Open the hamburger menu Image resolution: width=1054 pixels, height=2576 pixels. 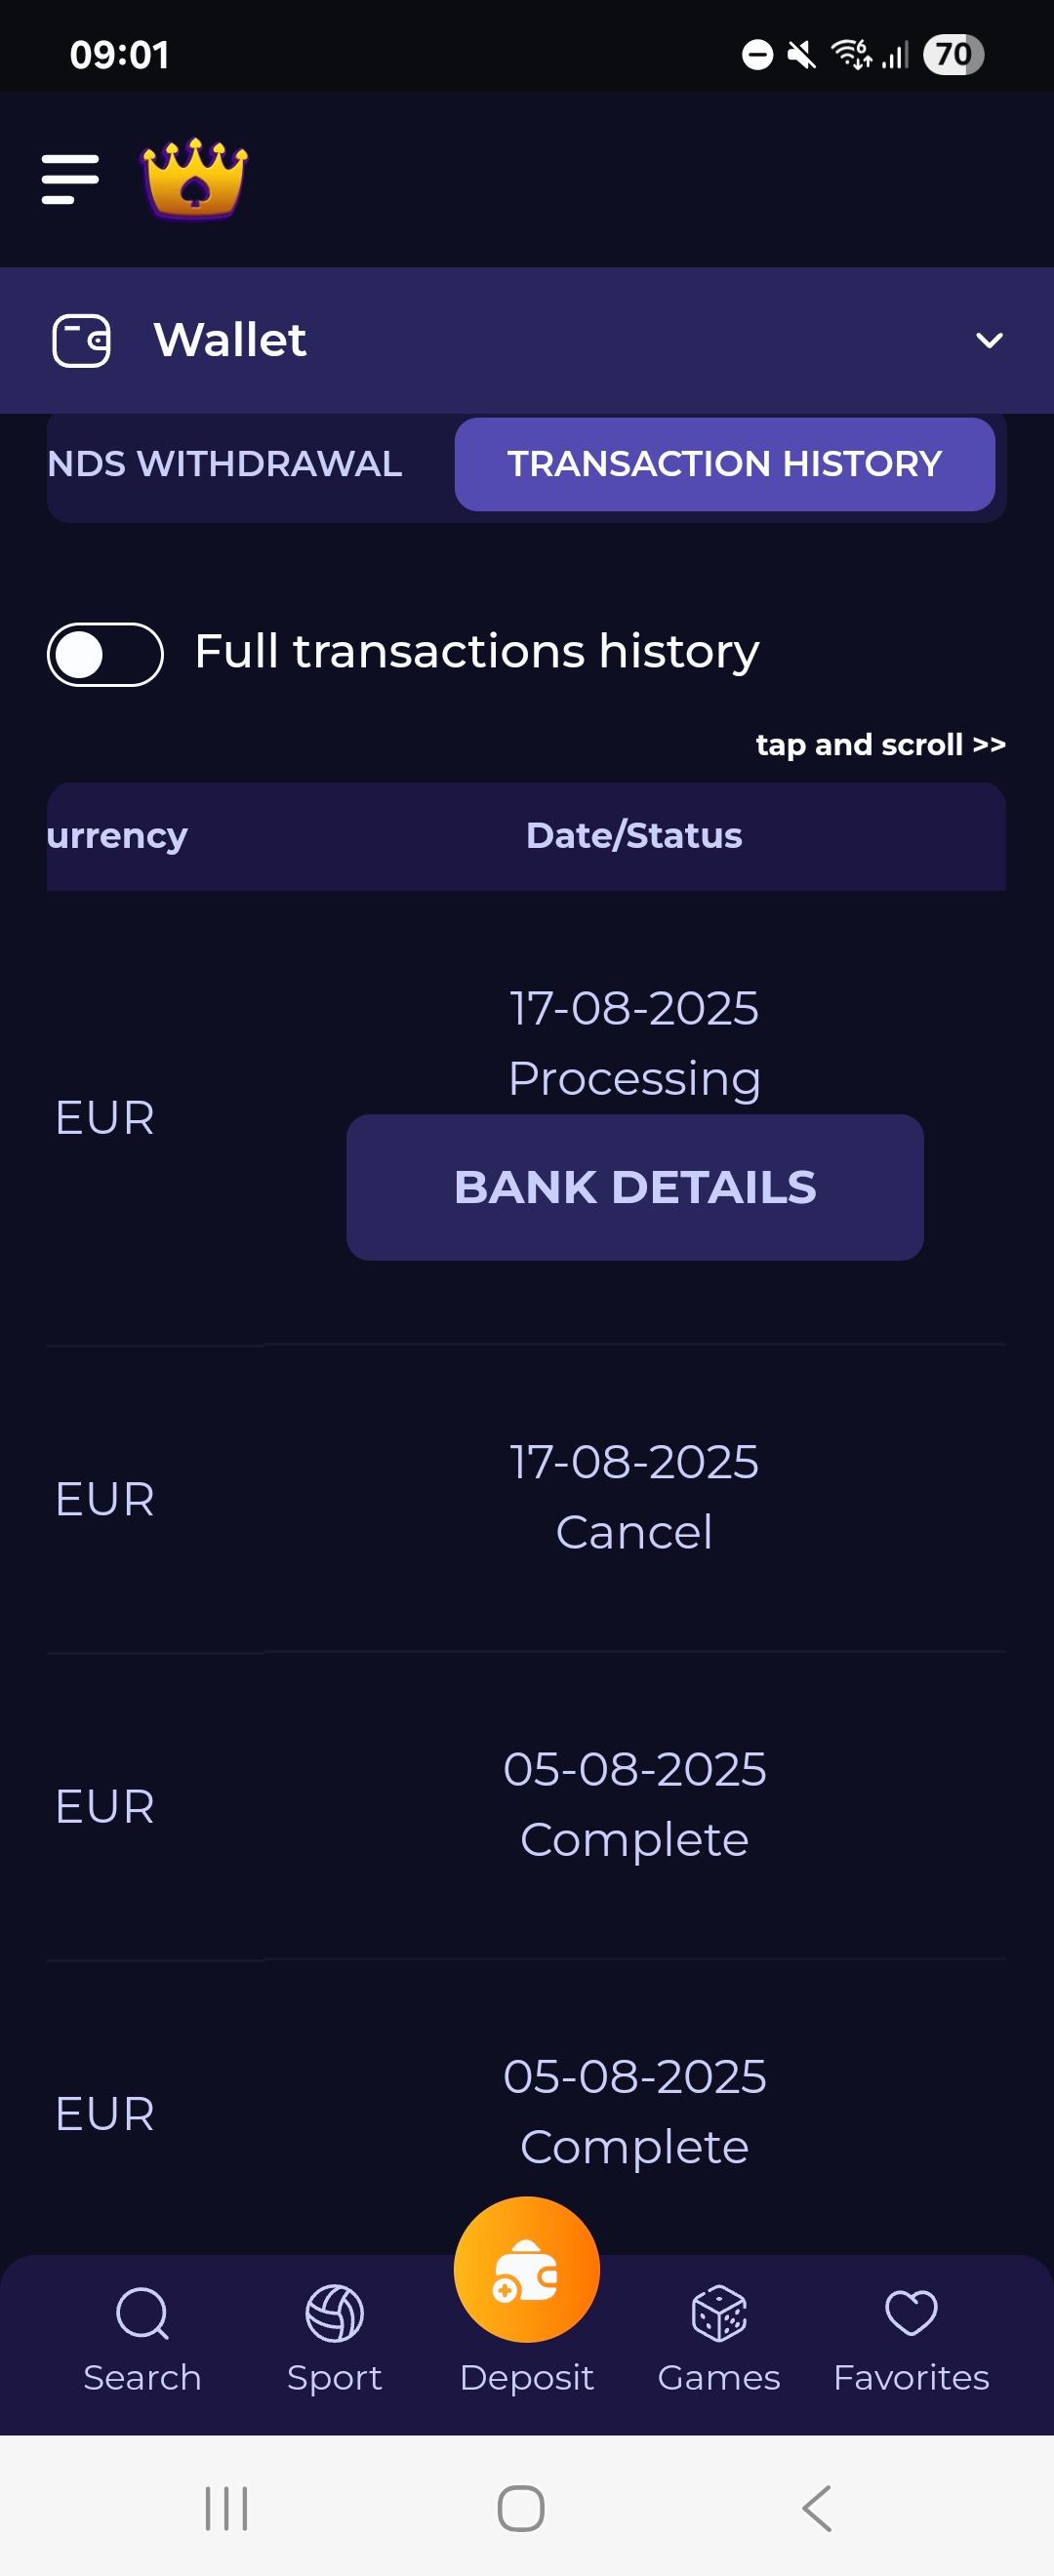70,179
